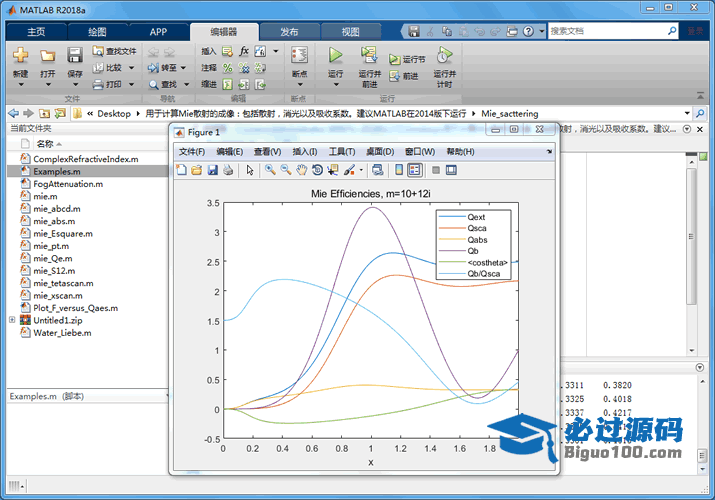
Task: Click the New file icon in the ribbon
Action: click(x=21, y=55)
